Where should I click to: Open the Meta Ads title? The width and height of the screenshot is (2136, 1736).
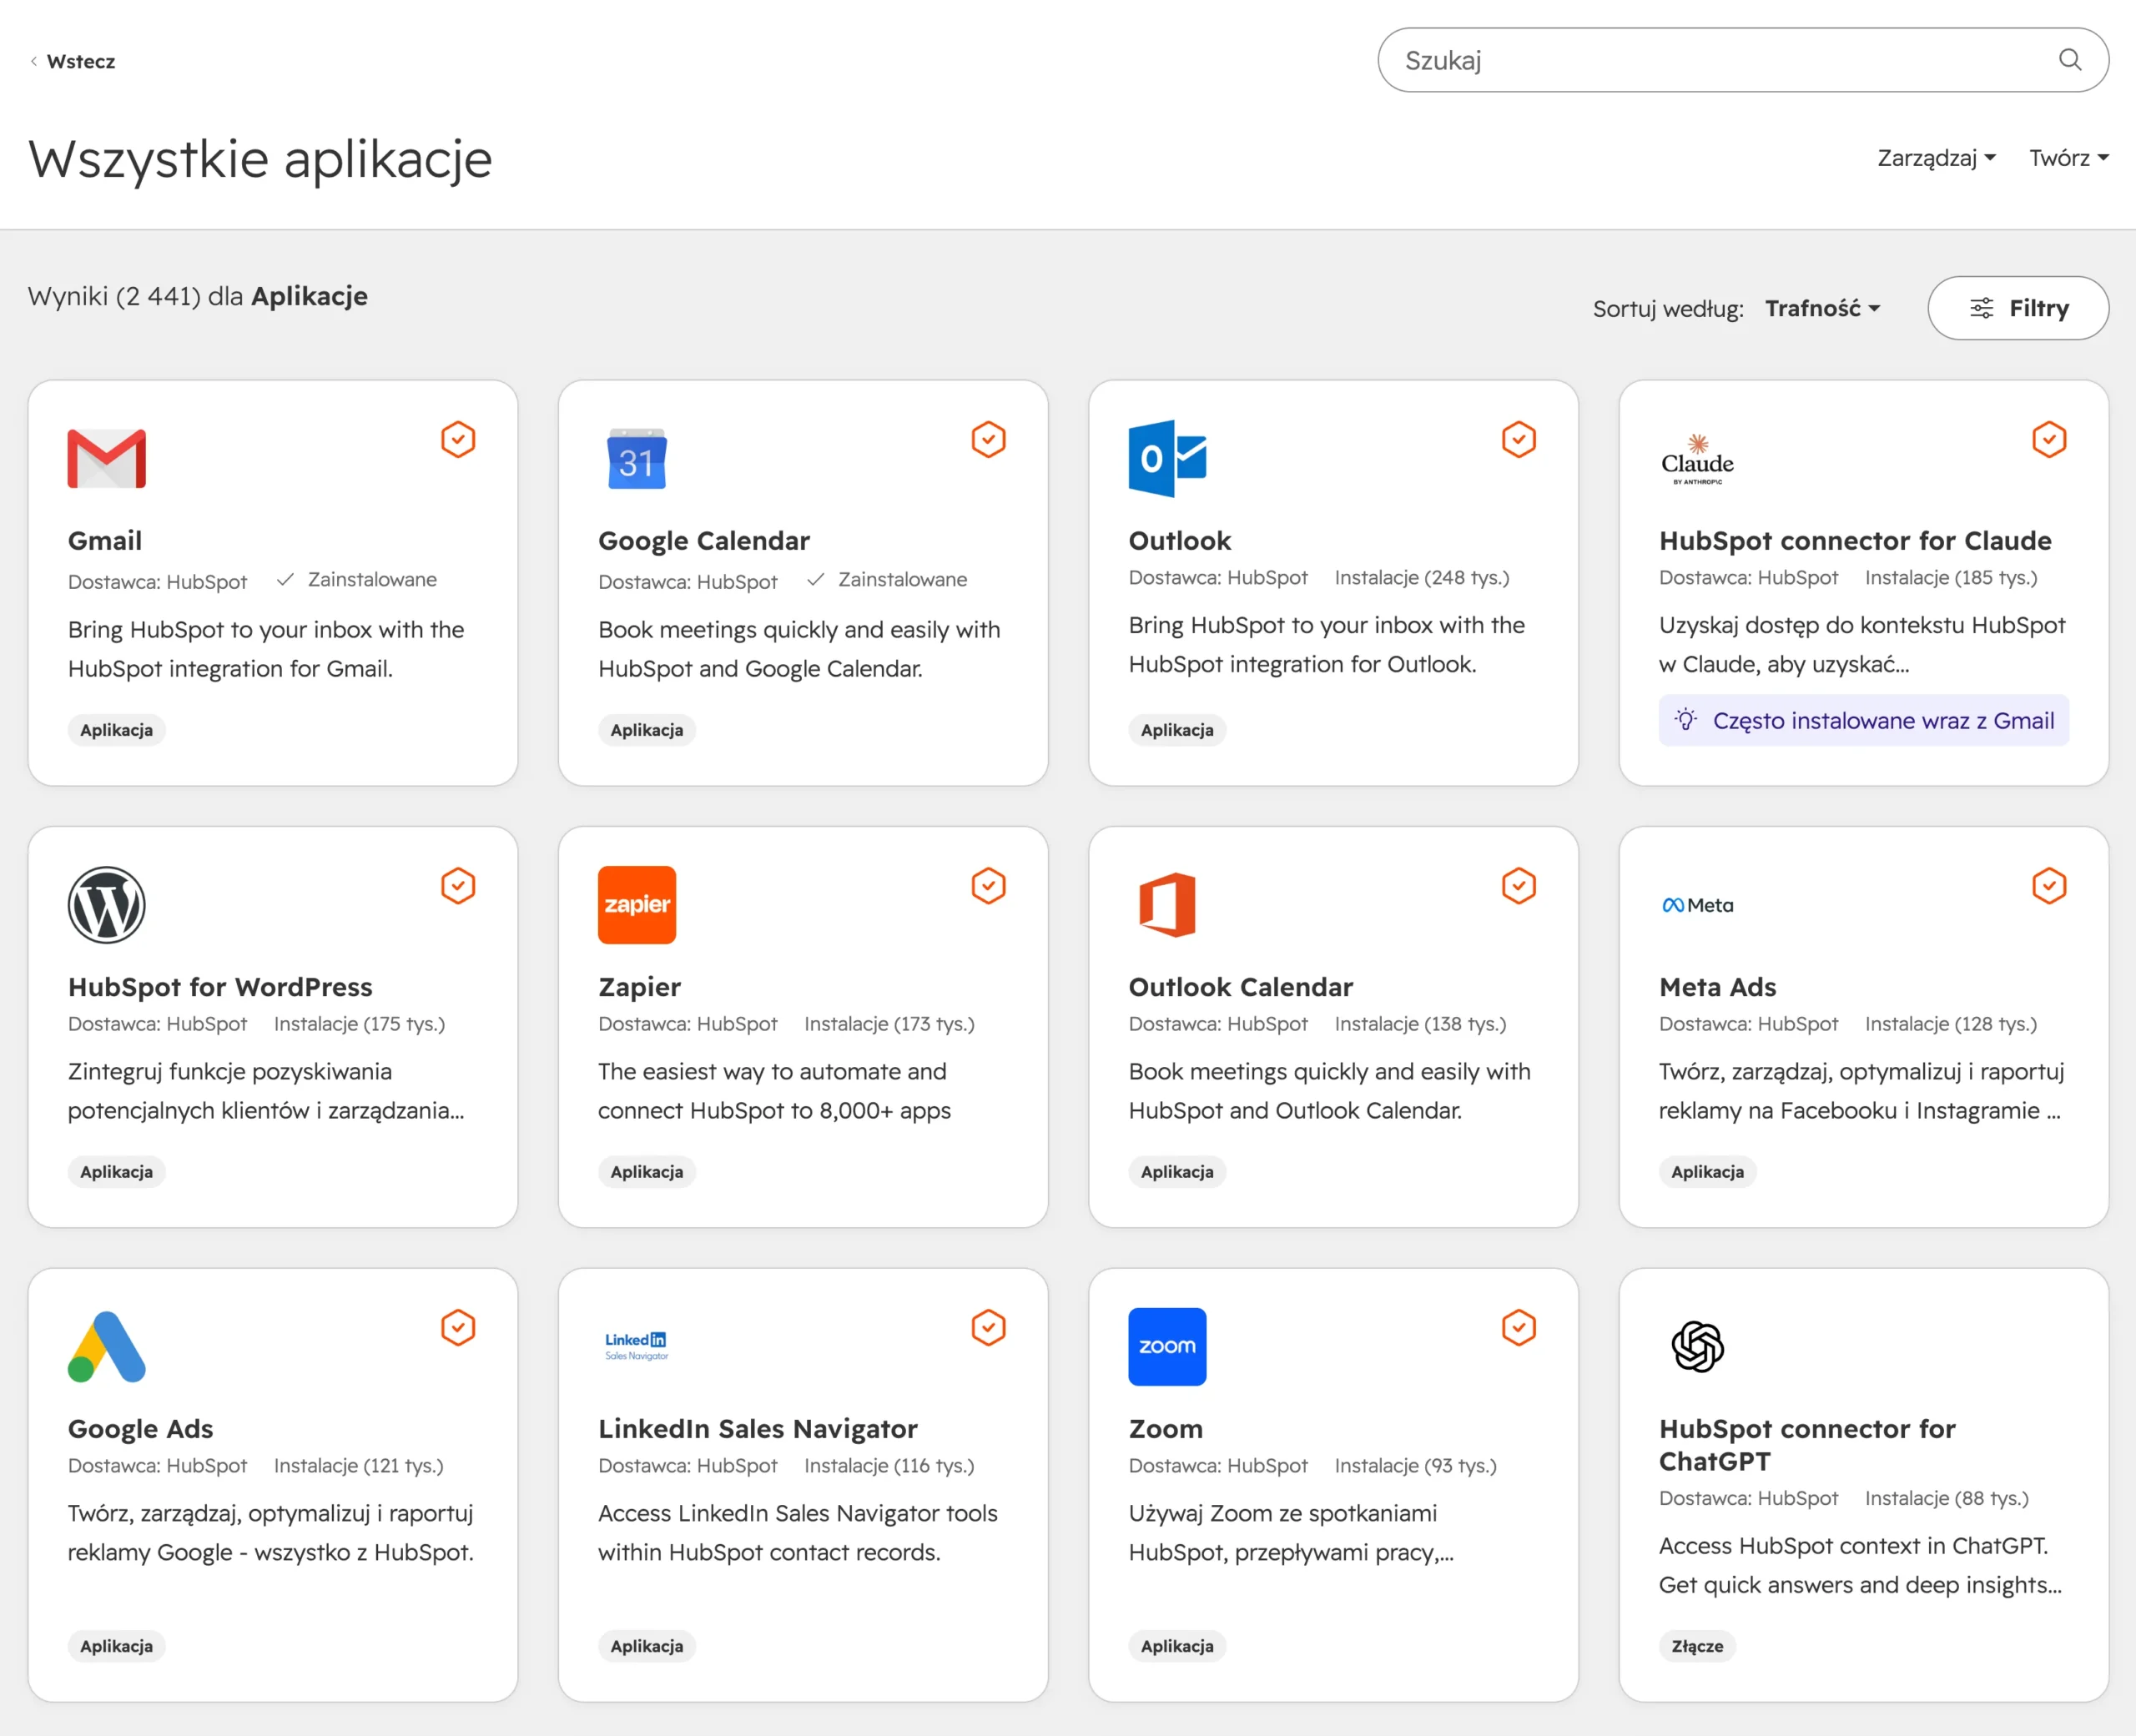click(x=1717, y=987)
